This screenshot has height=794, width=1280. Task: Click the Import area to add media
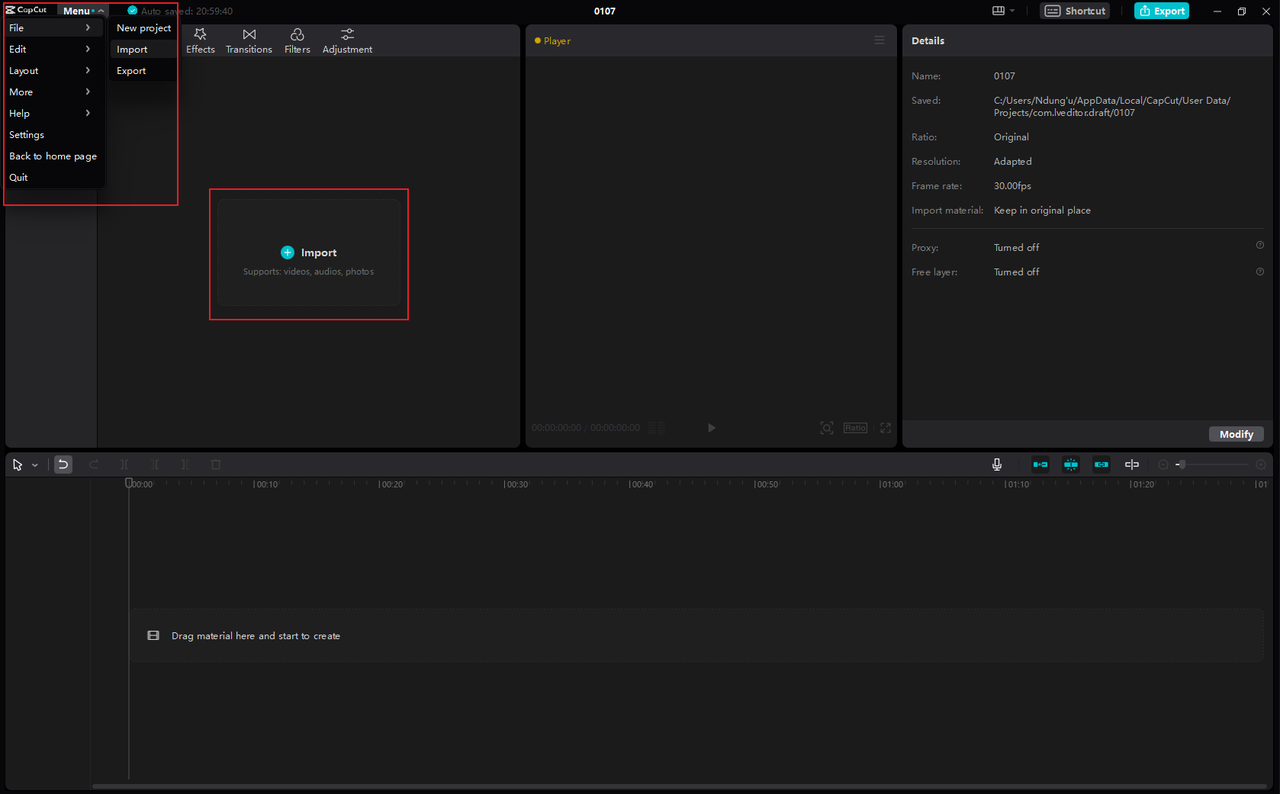pyautogui.click(x=308, y=254)
